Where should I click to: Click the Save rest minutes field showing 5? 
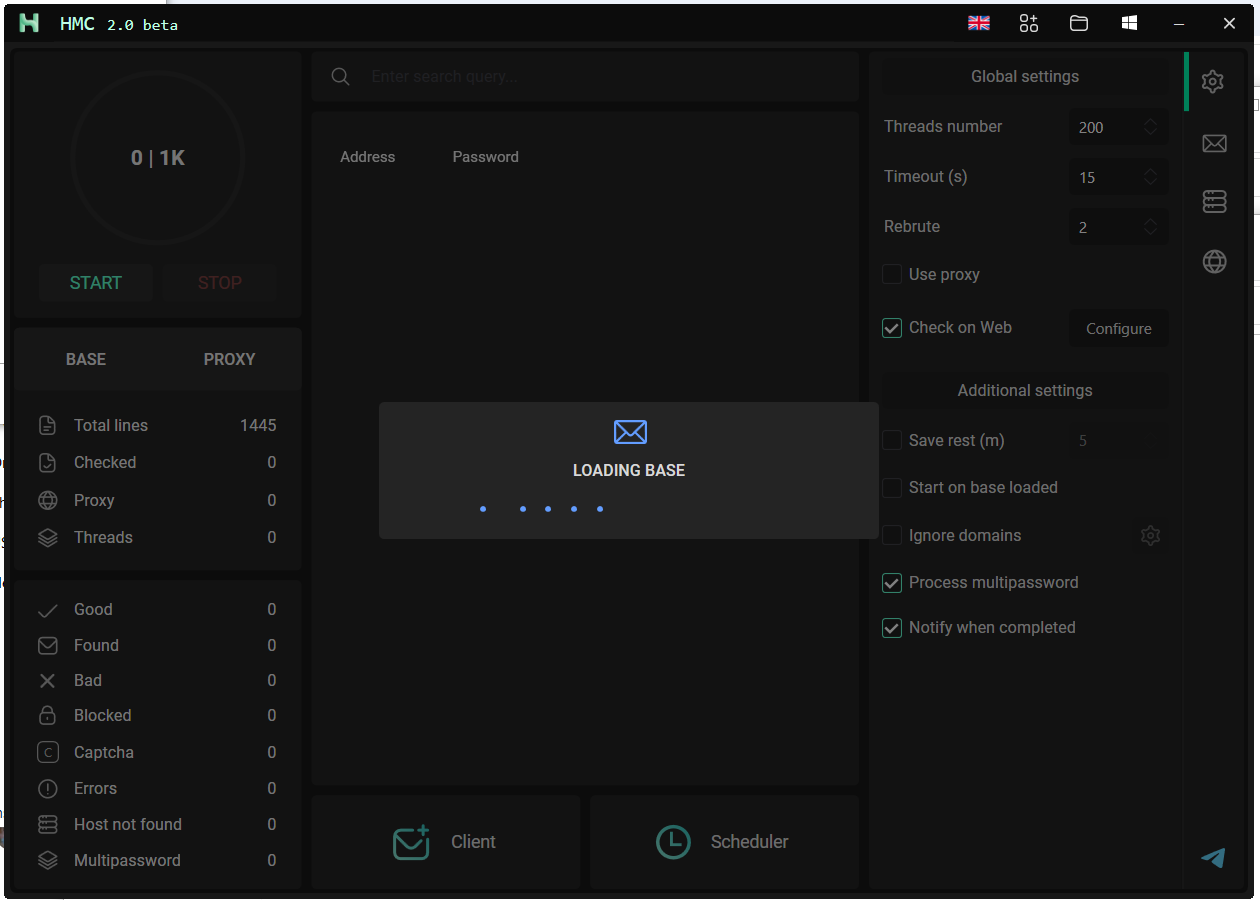(1118, 440)
